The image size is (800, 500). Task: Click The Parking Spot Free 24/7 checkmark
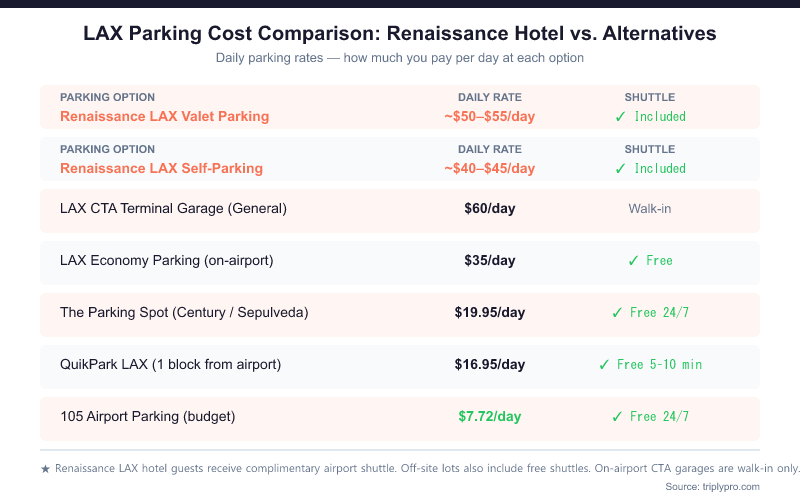click(x=618, y=313)
